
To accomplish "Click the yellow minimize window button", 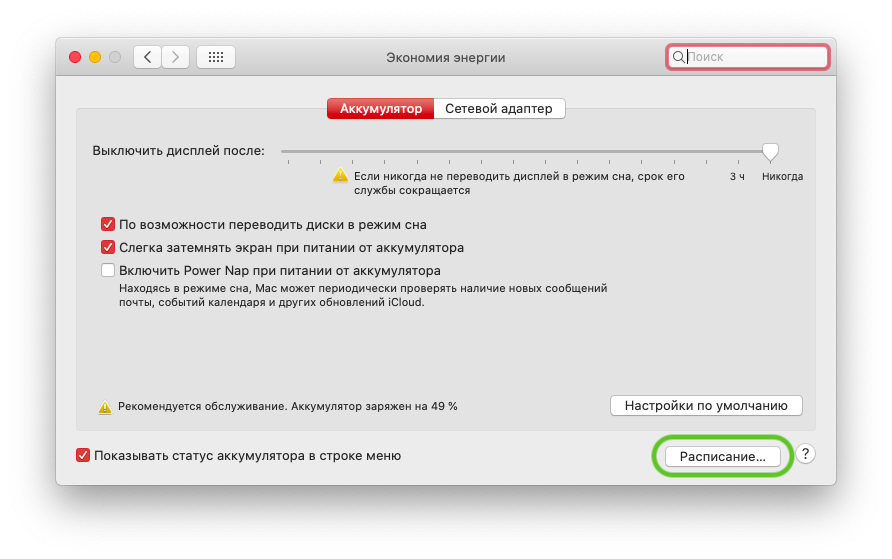I will point(95,57).
